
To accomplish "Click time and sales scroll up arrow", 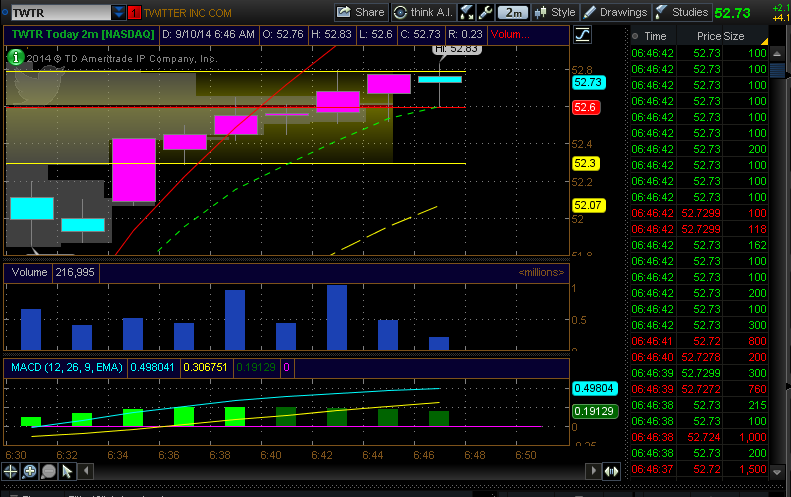I will pyautogui.click(x=777, y=53).
